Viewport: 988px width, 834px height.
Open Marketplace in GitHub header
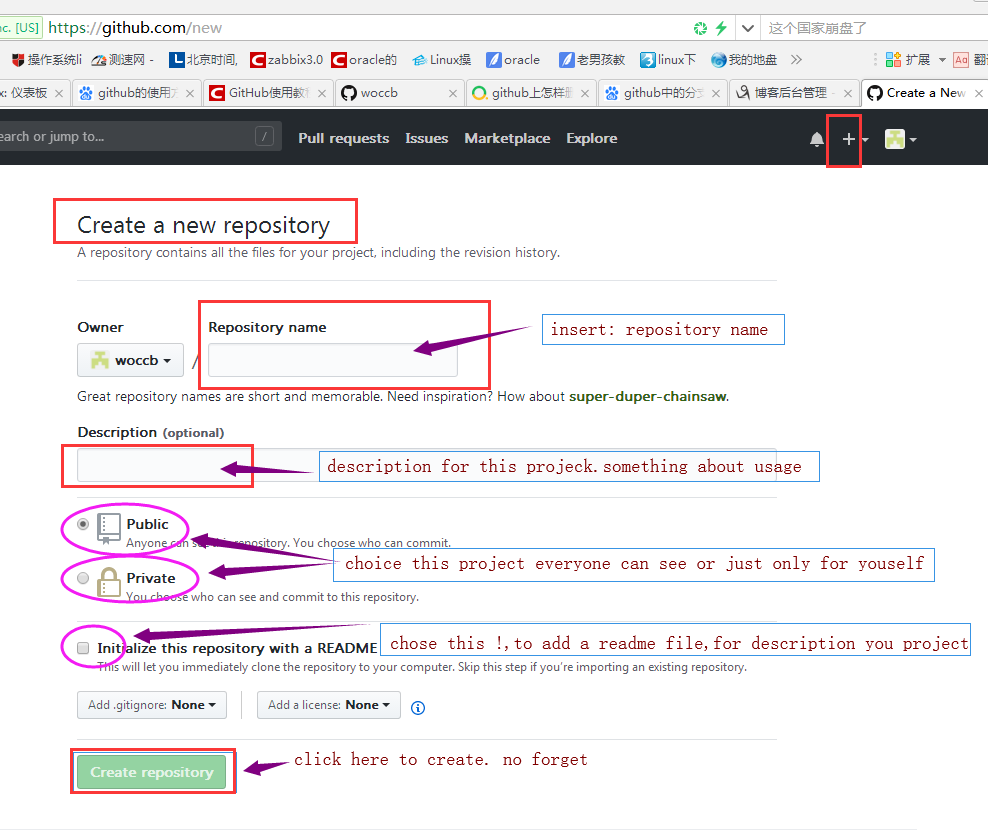tap(507, 139)
